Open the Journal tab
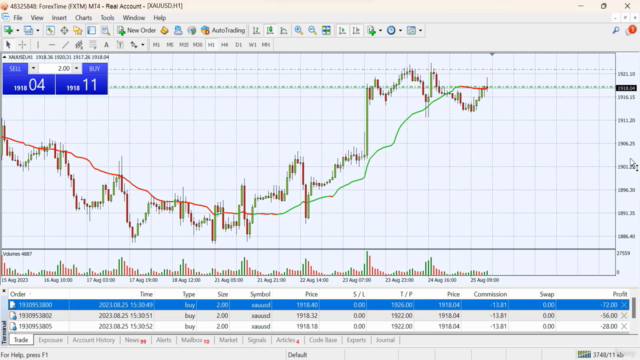The image size is (640, 360). click(x=385, y=340)
